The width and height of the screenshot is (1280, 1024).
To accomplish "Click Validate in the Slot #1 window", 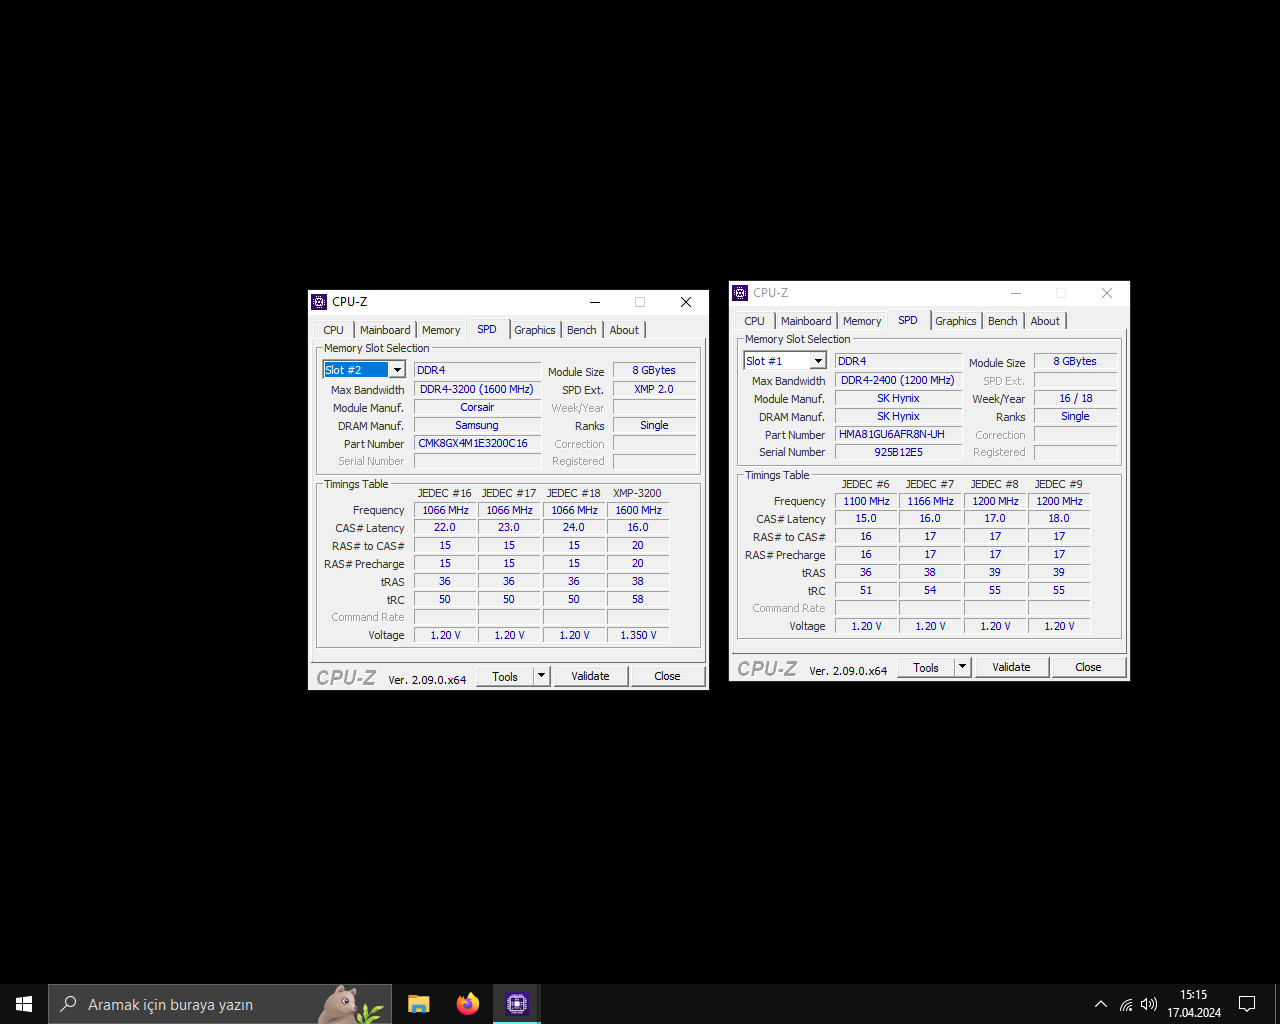I will (1011, 667).
